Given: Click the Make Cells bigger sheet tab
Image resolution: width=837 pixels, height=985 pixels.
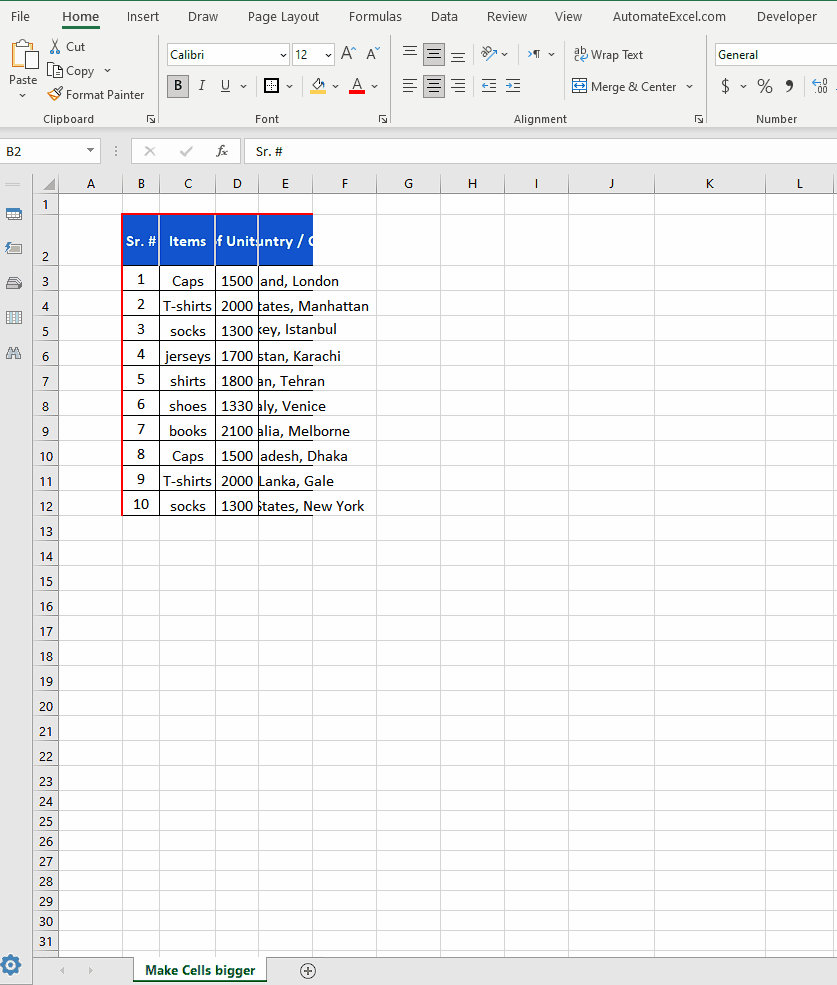Looking at the screenshot, I should pos(199,970).
